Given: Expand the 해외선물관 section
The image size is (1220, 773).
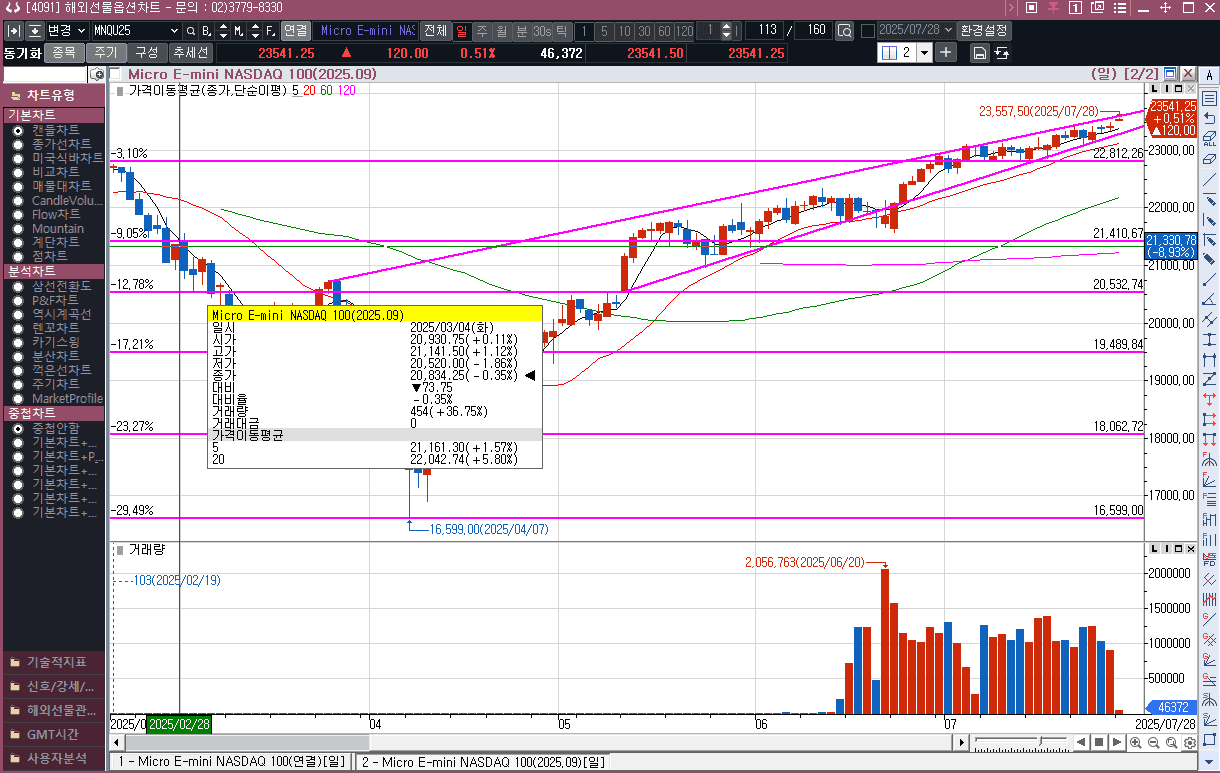Looking at the screenshot, I should 53,710.
